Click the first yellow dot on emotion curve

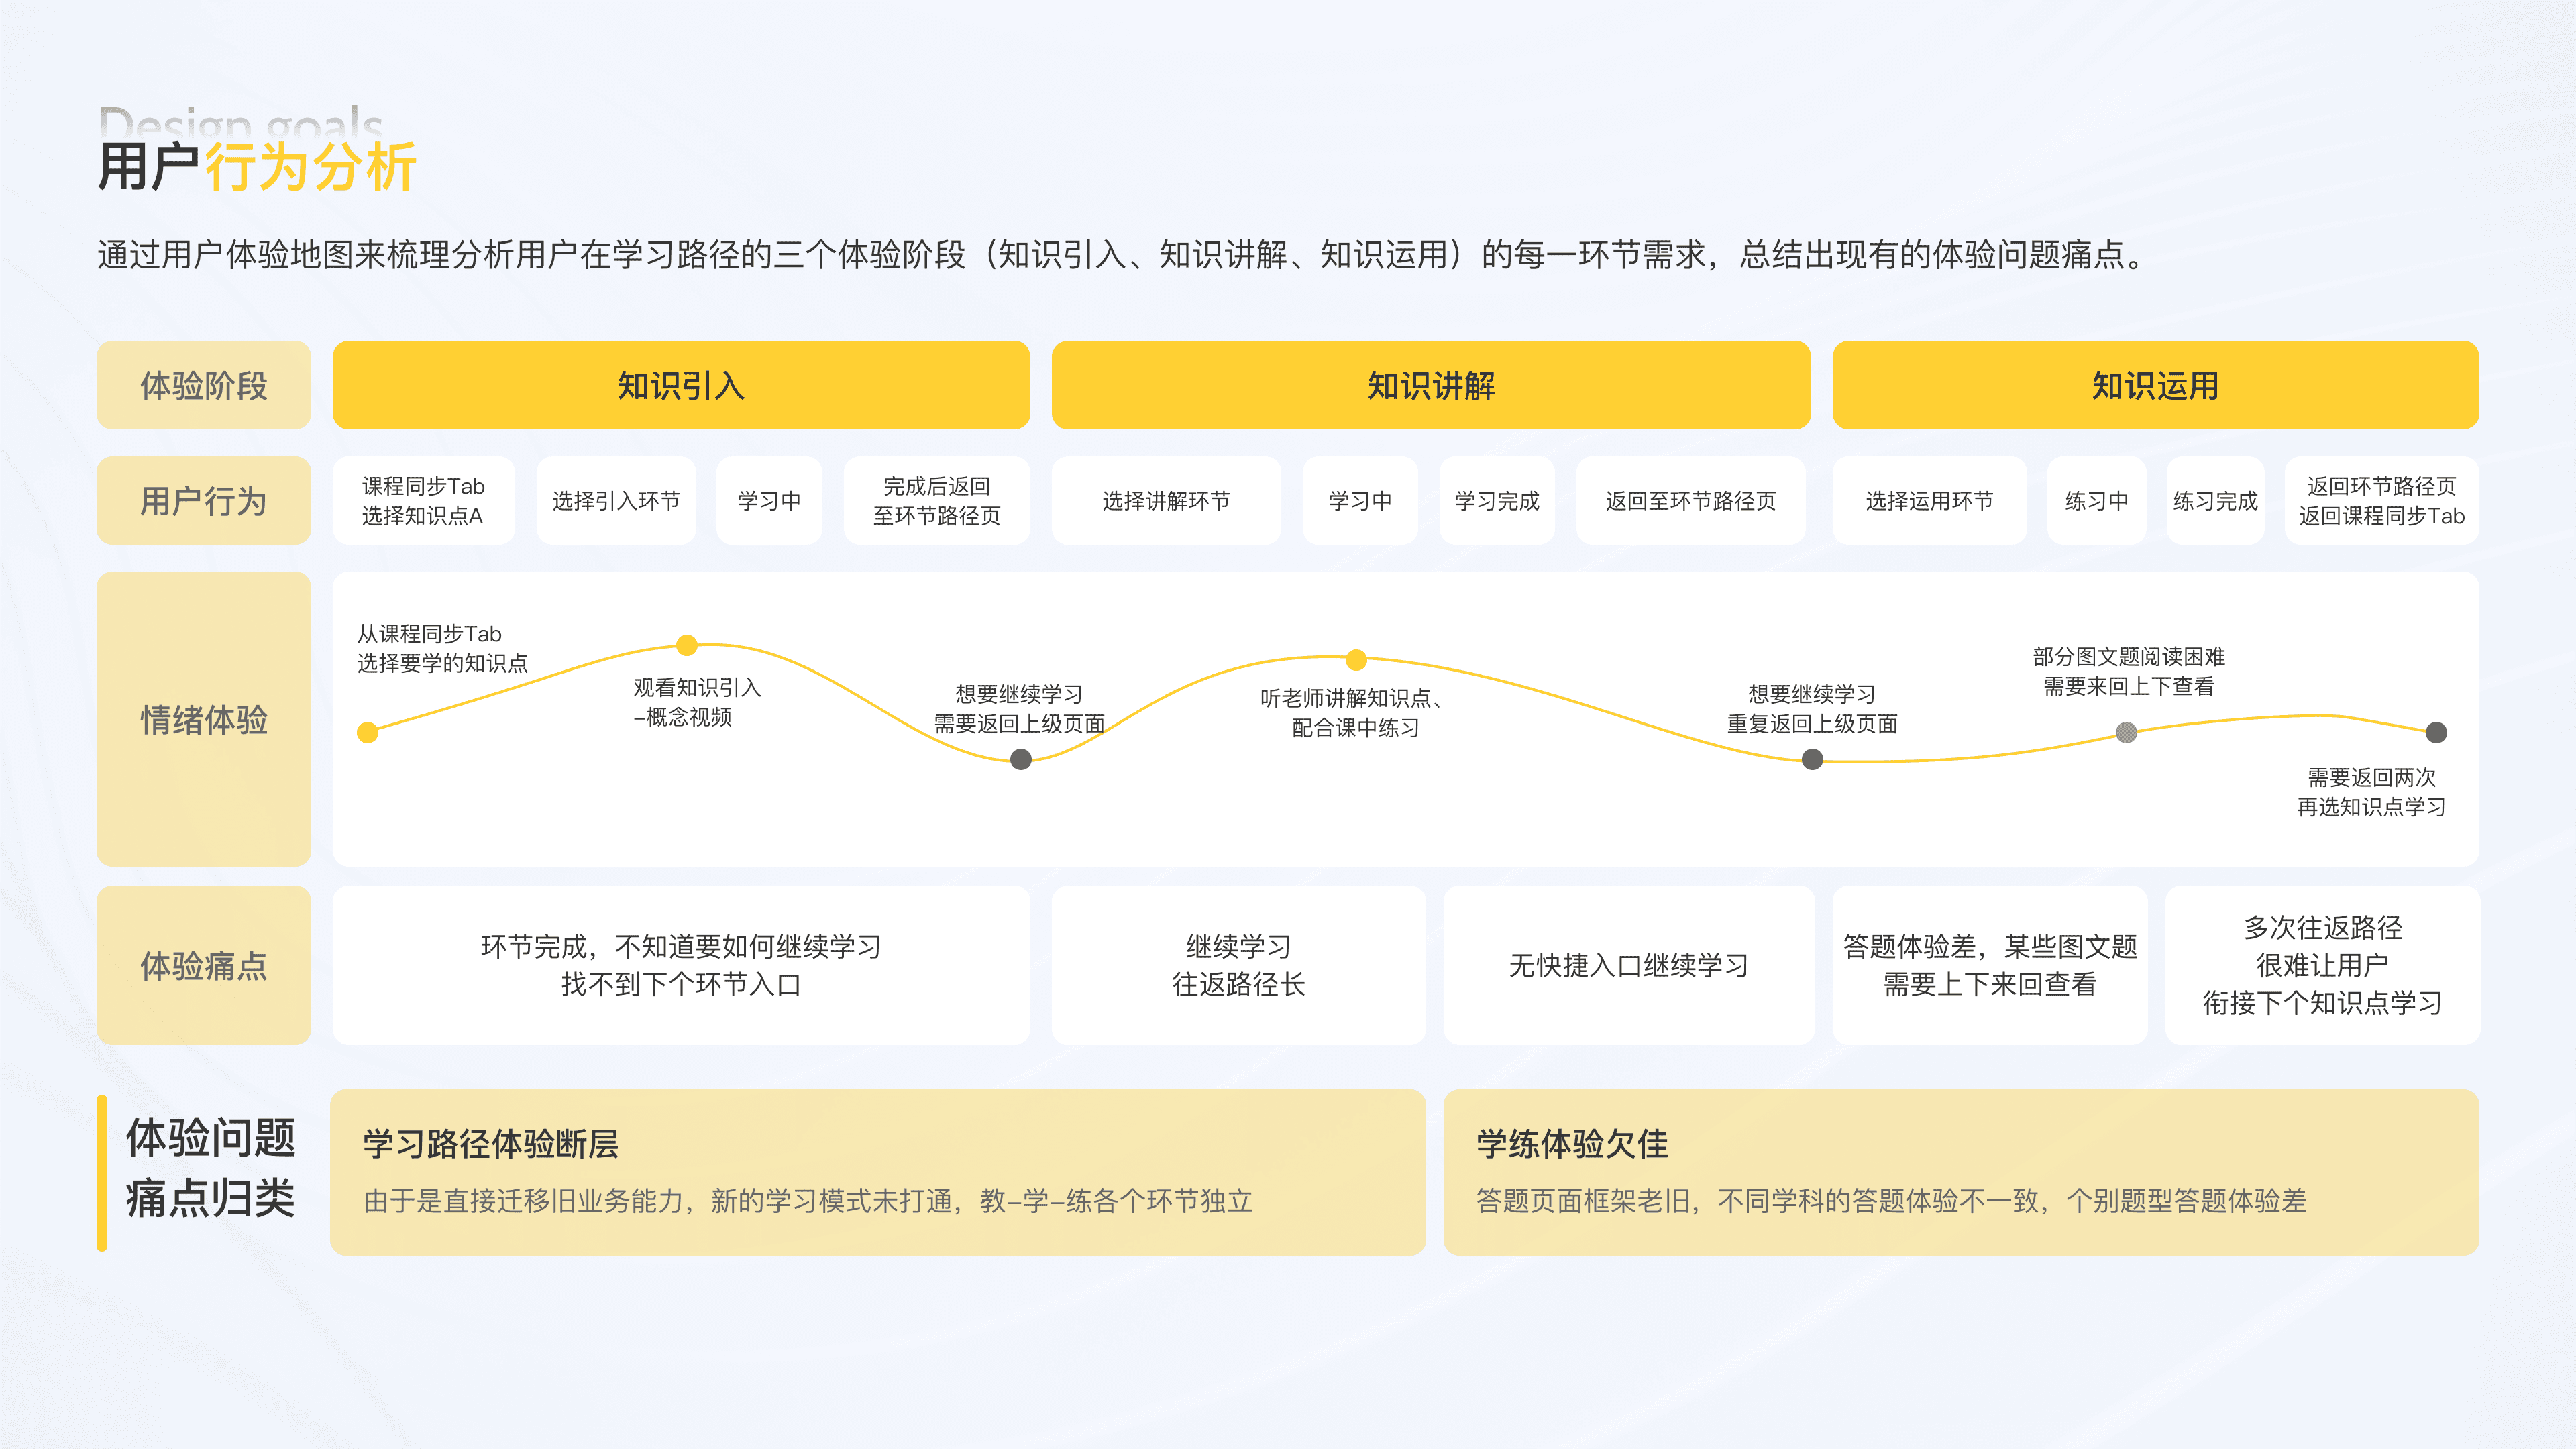[368, 733]
